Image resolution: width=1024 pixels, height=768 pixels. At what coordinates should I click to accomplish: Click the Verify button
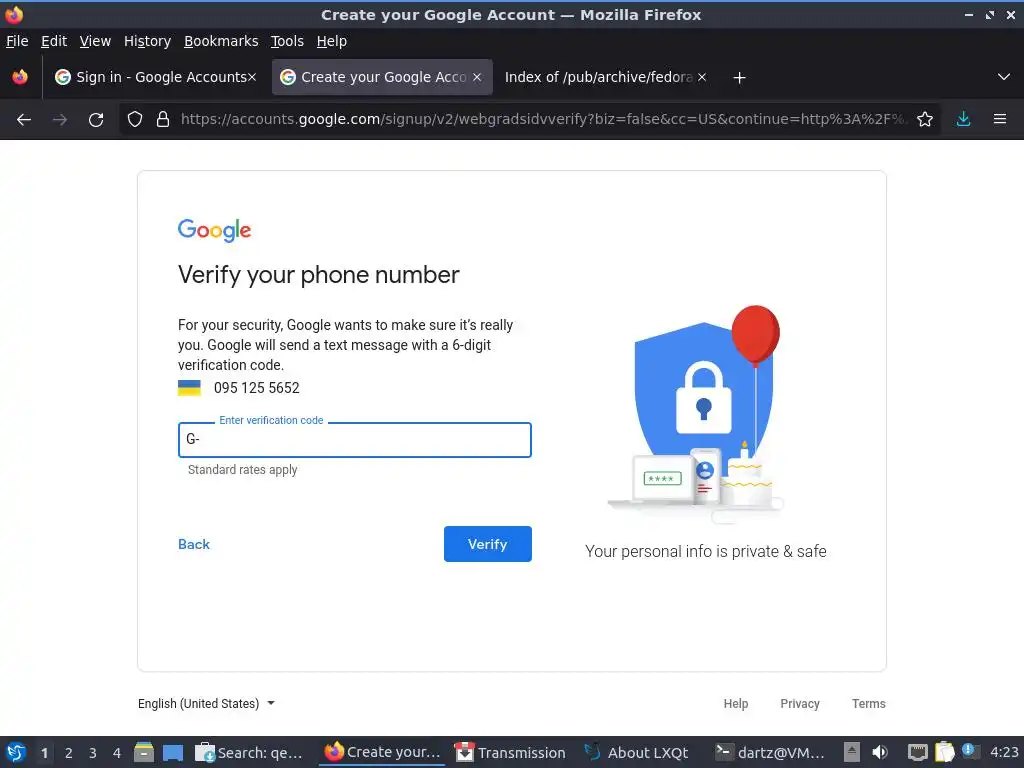tap(487, 544)
